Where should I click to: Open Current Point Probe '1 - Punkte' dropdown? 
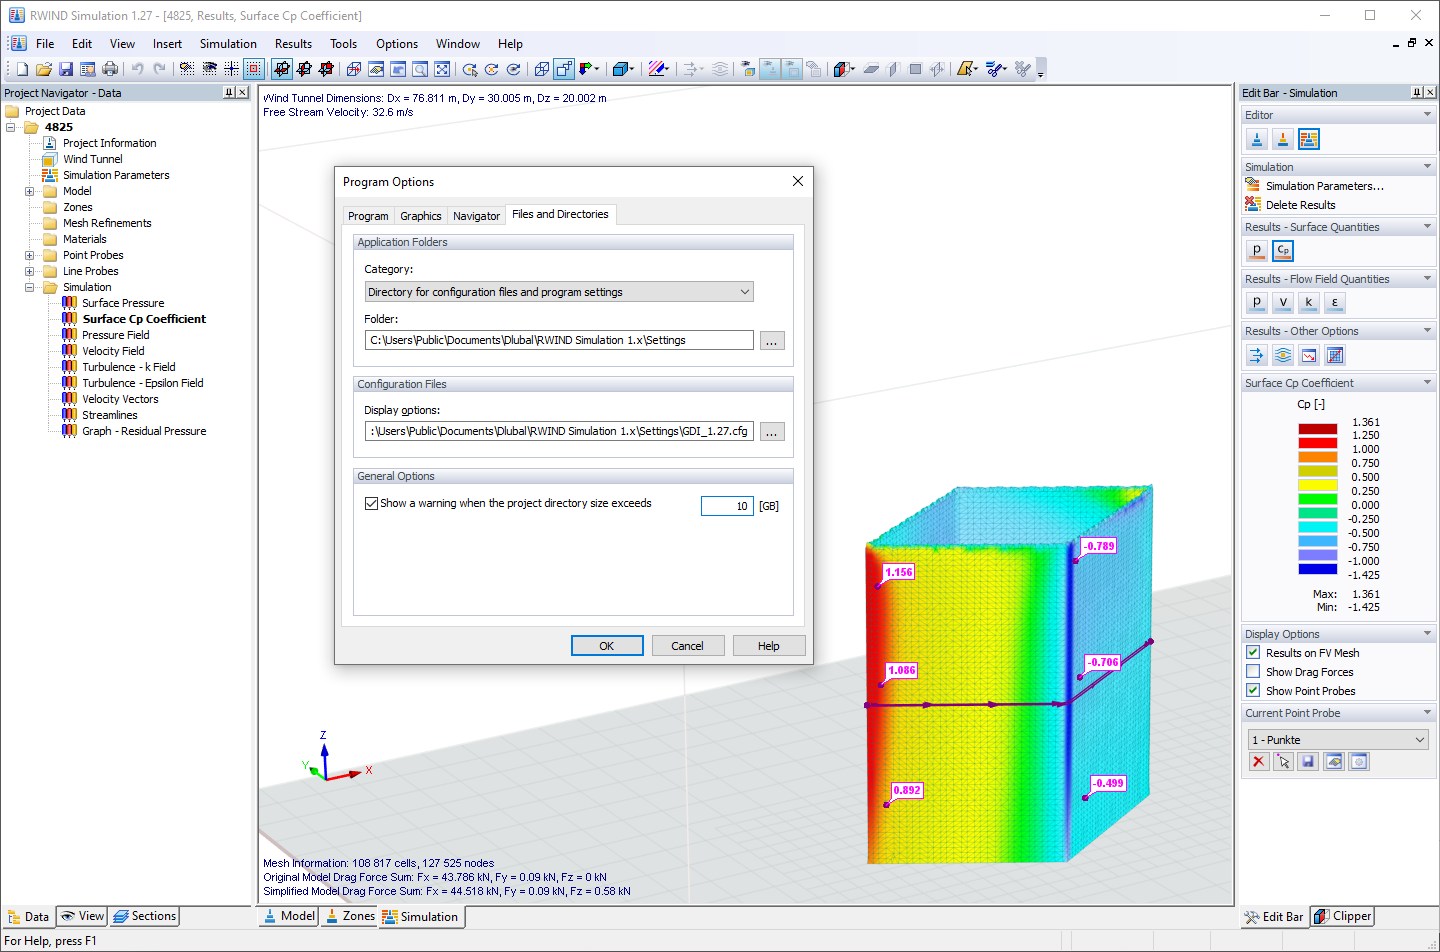[1338, 740]
